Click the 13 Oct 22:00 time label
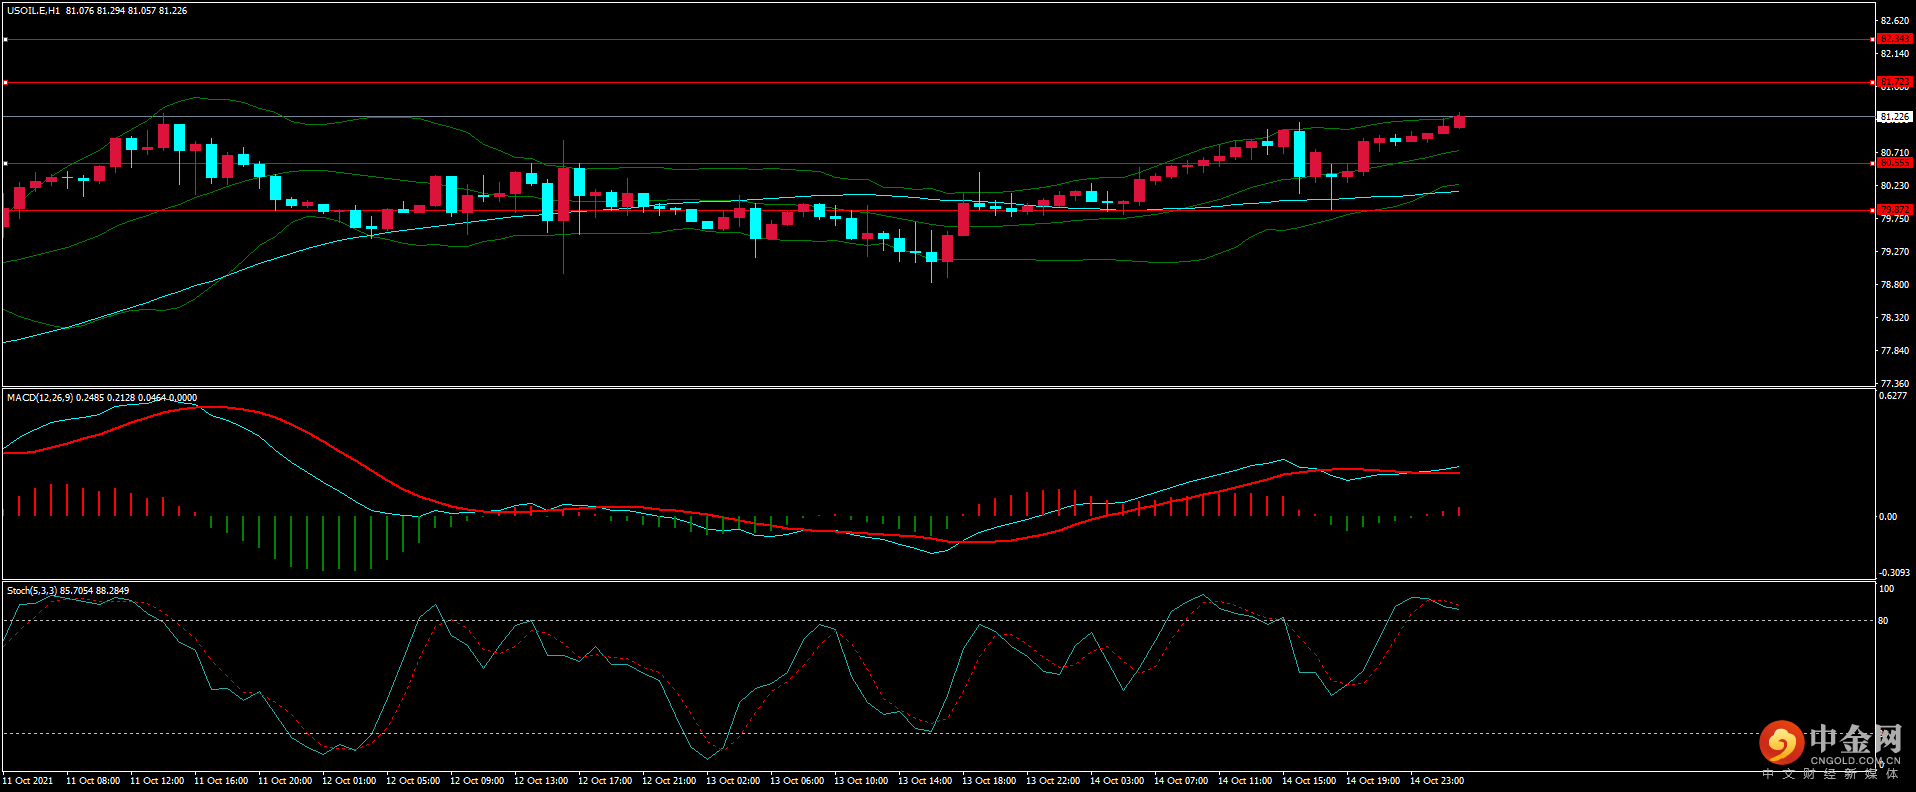 [x=1053, y=781]
